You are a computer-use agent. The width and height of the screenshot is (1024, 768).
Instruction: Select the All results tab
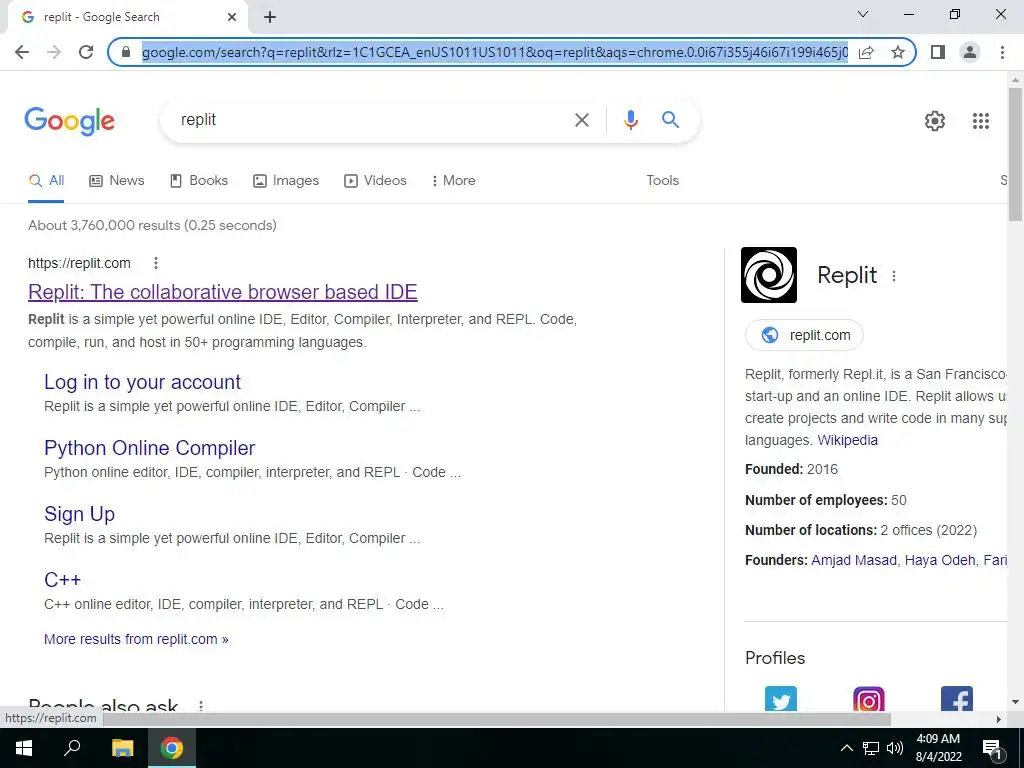(x=46, y=181)
